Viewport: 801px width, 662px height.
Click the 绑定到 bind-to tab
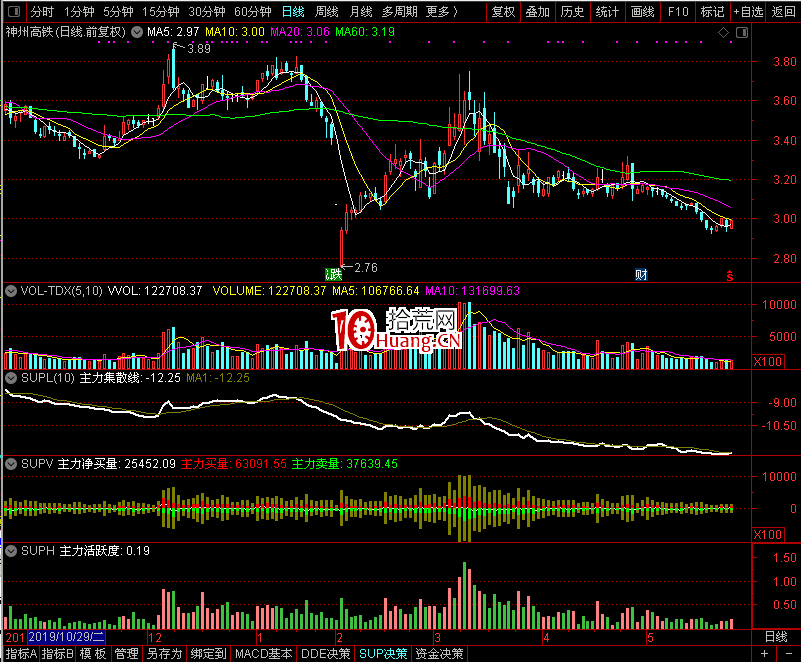pyautogui.click(x=208, y=654)
